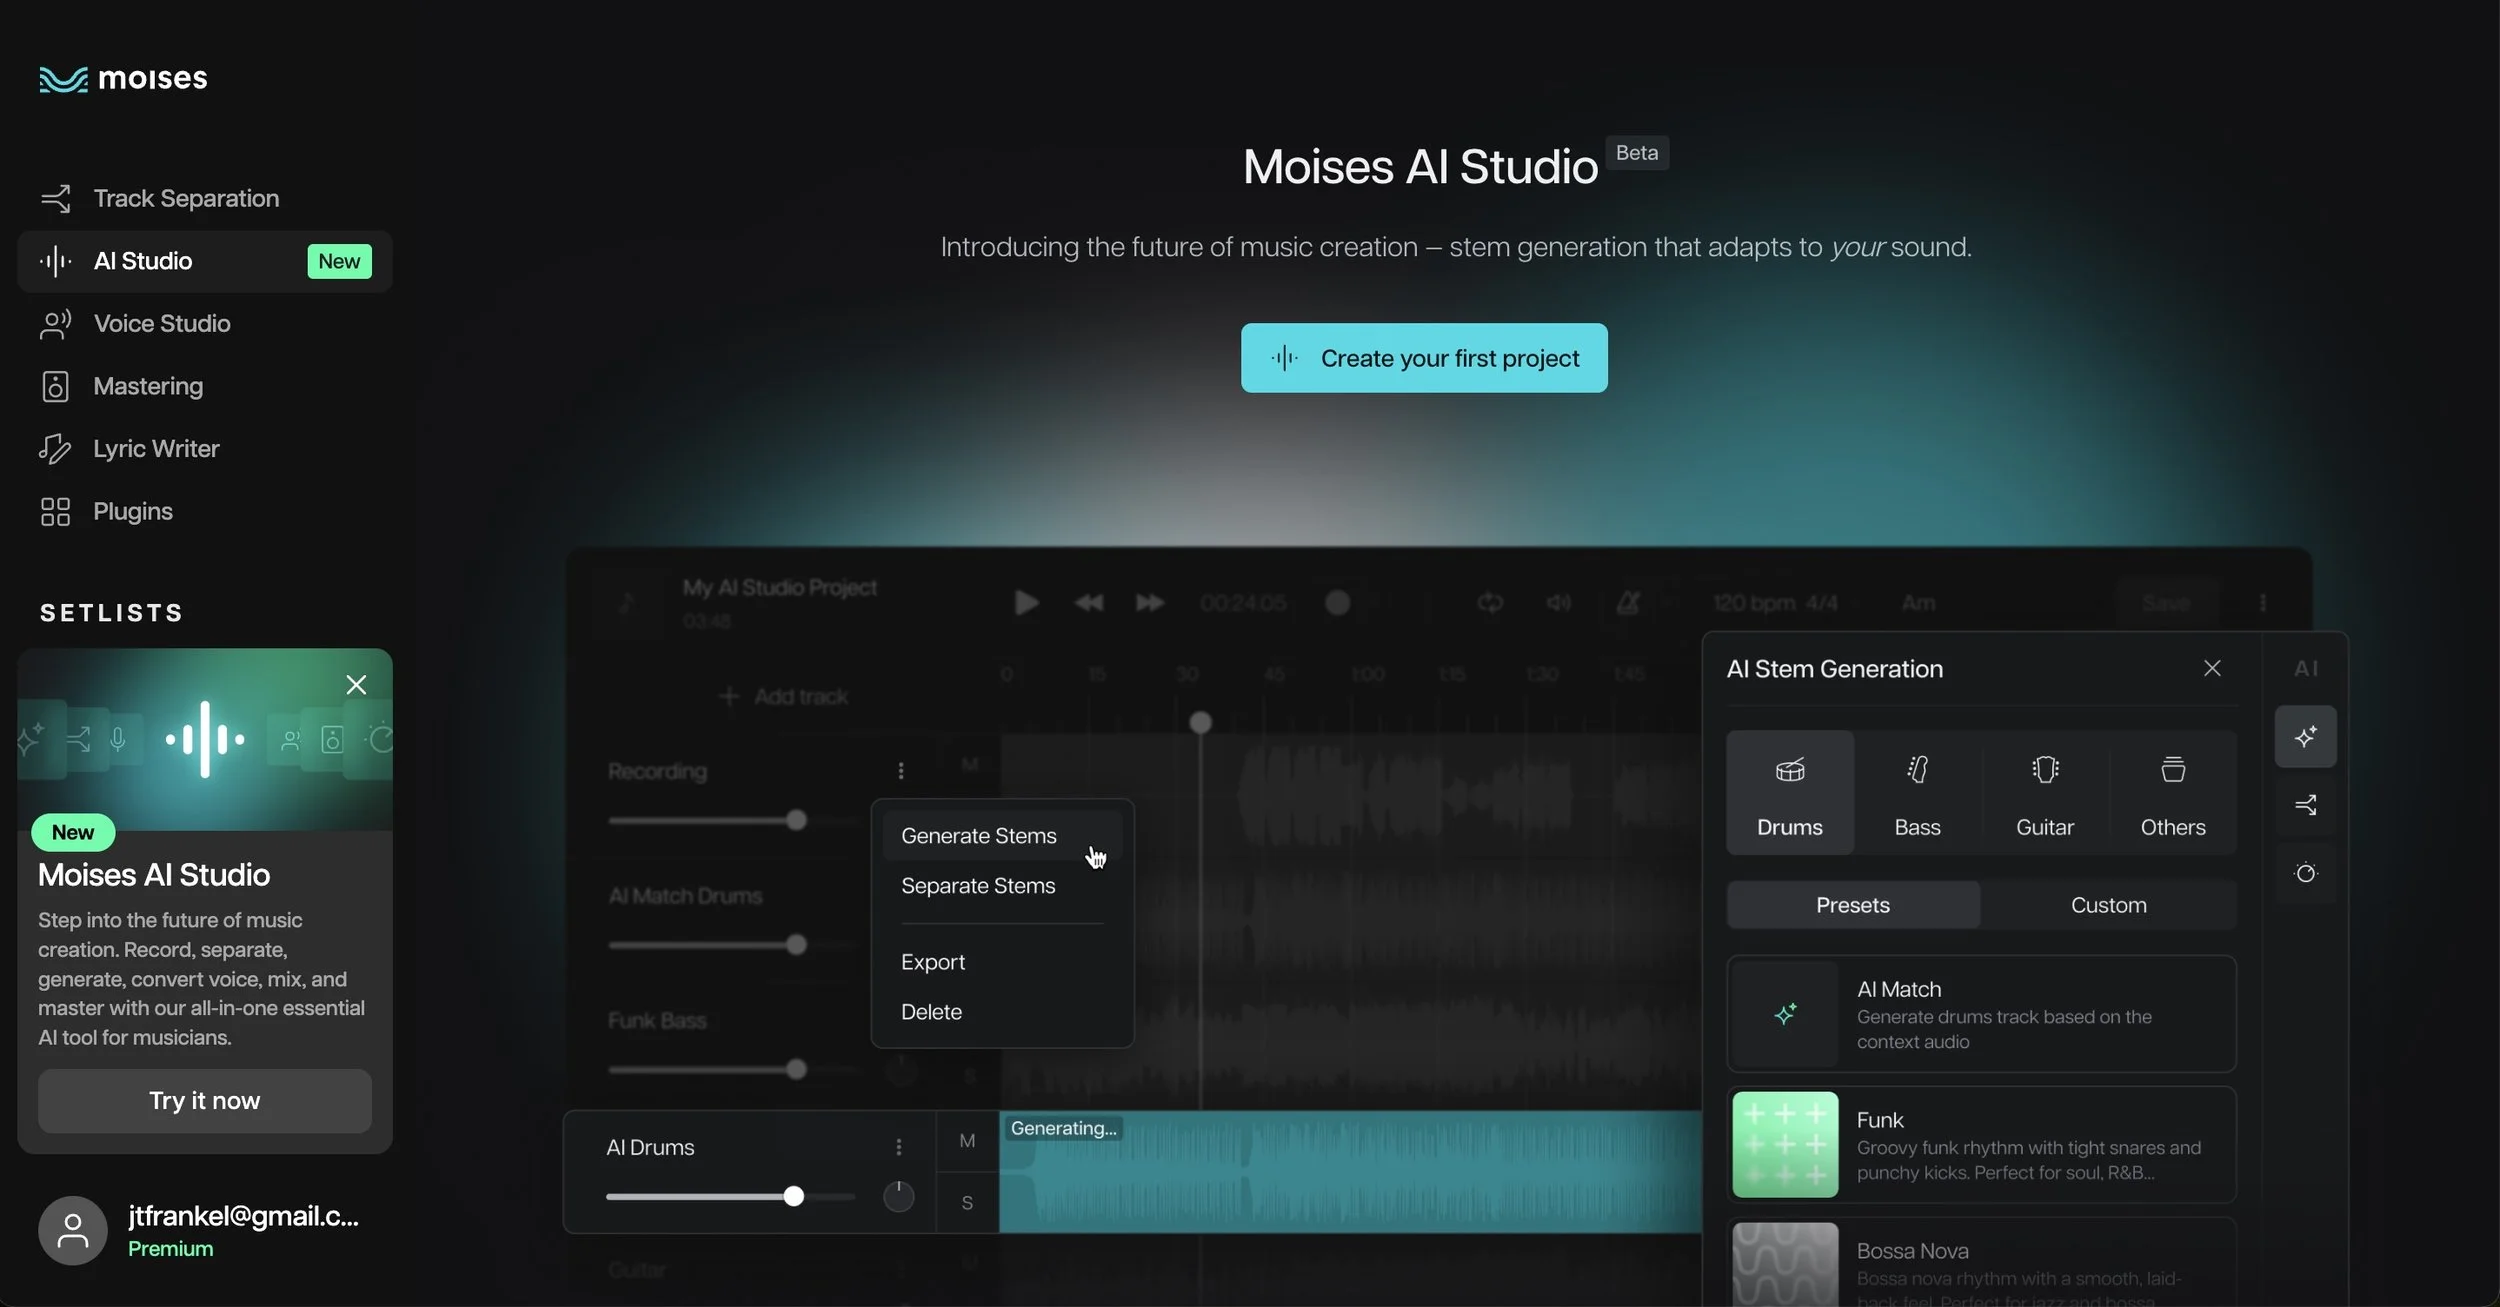Click the waveform icon in promo card

205,739
